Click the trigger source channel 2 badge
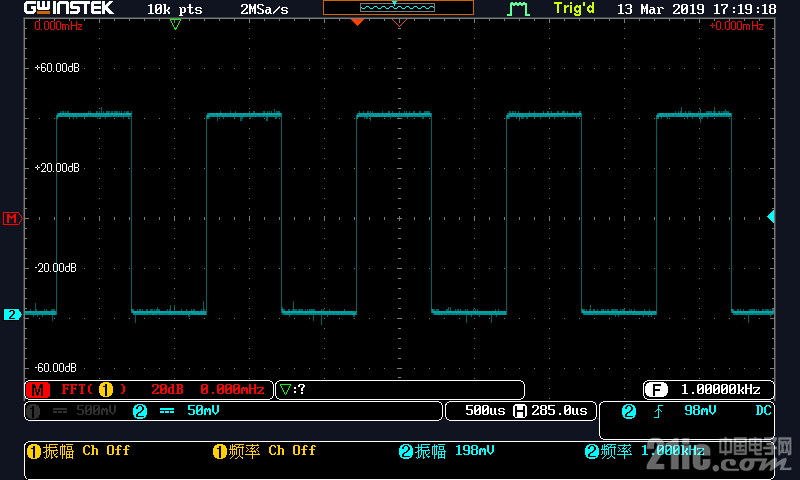The height and width of the screenshot is (480, 800). pyautogui.click(x=629, y=412)
